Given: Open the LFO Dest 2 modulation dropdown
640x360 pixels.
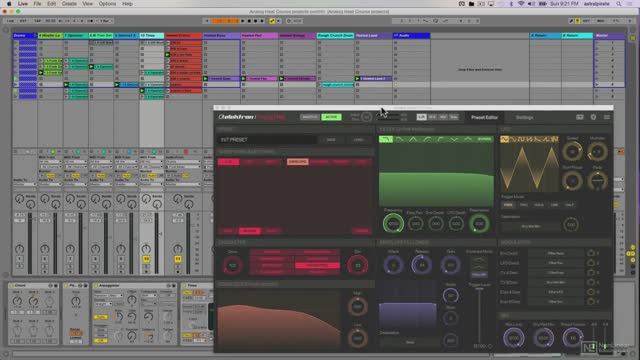Looking at the screenshot, I should pos(556,263).
